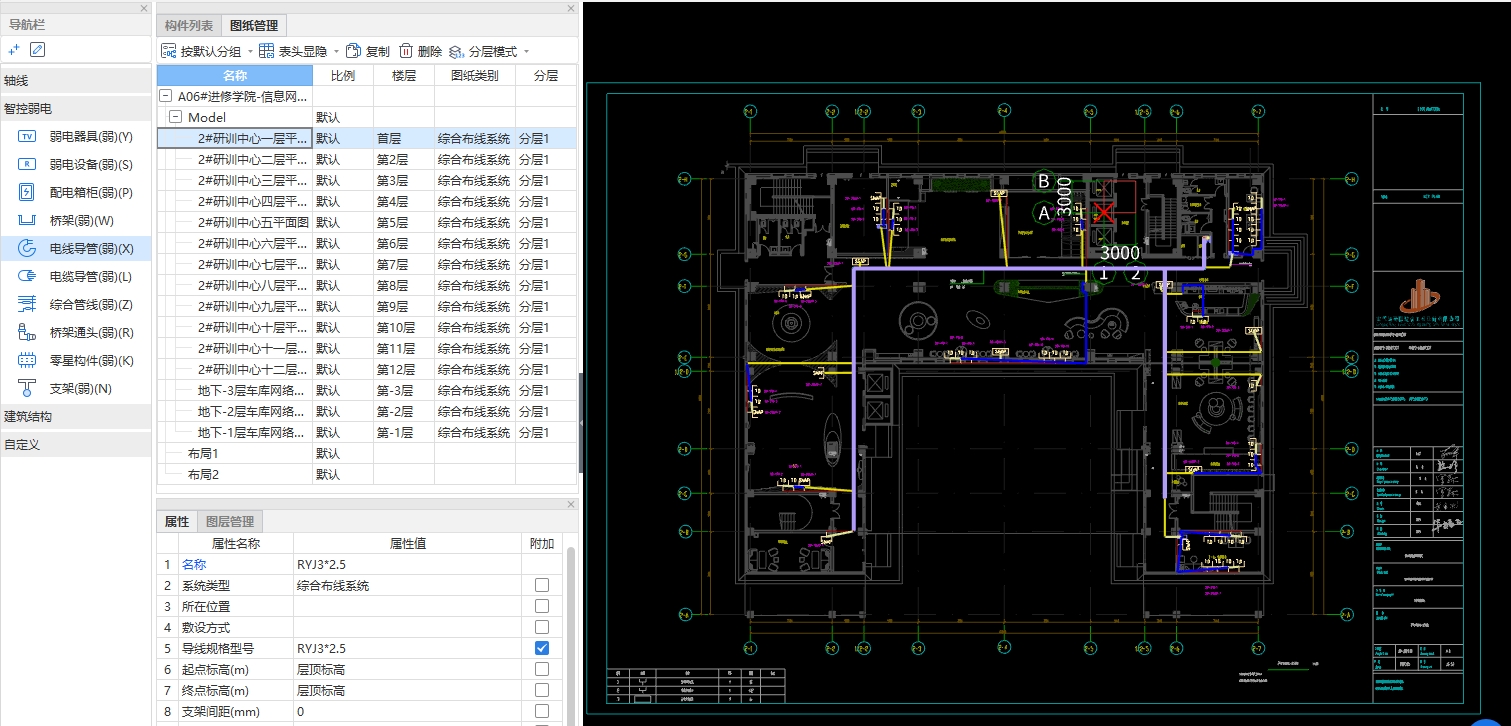
Task: Click 支架间距(mm) value 0
Action: click(x=407, y=711)
